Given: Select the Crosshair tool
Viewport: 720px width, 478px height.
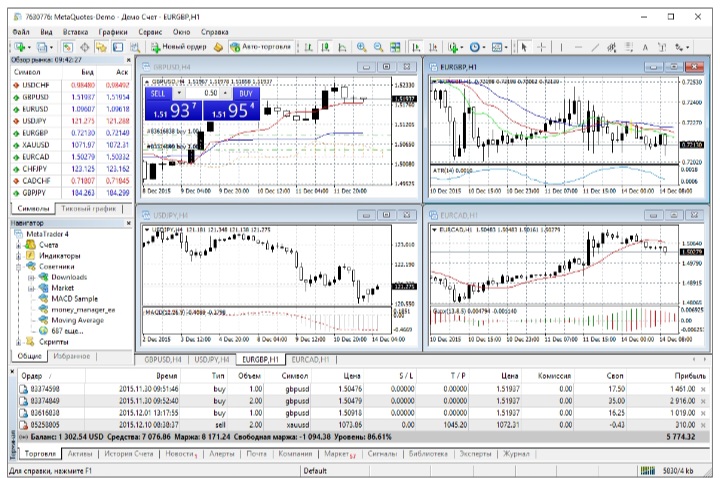Looking at the screenshot, I should [541, 47].
